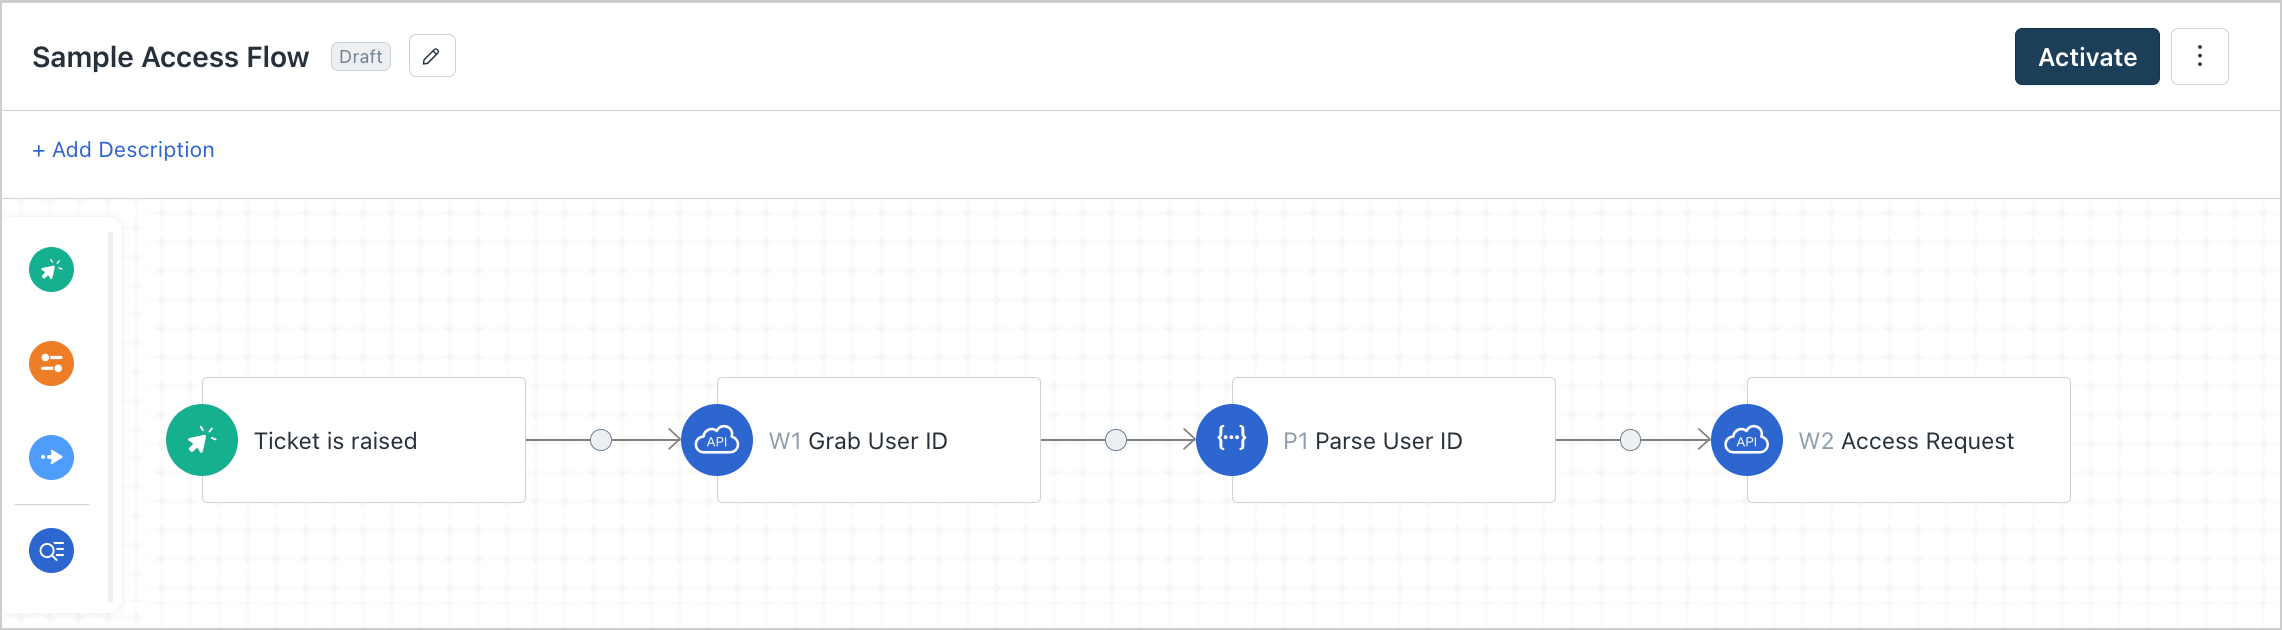Click connector circle between P1 and W2
This screenshot has height=630, width=2282.
(x=1631, y=440)
